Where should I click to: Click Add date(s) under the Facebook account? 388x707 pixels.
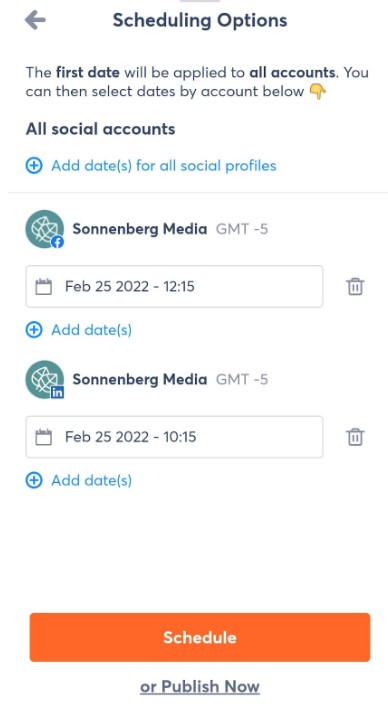(x=91, y=330)
